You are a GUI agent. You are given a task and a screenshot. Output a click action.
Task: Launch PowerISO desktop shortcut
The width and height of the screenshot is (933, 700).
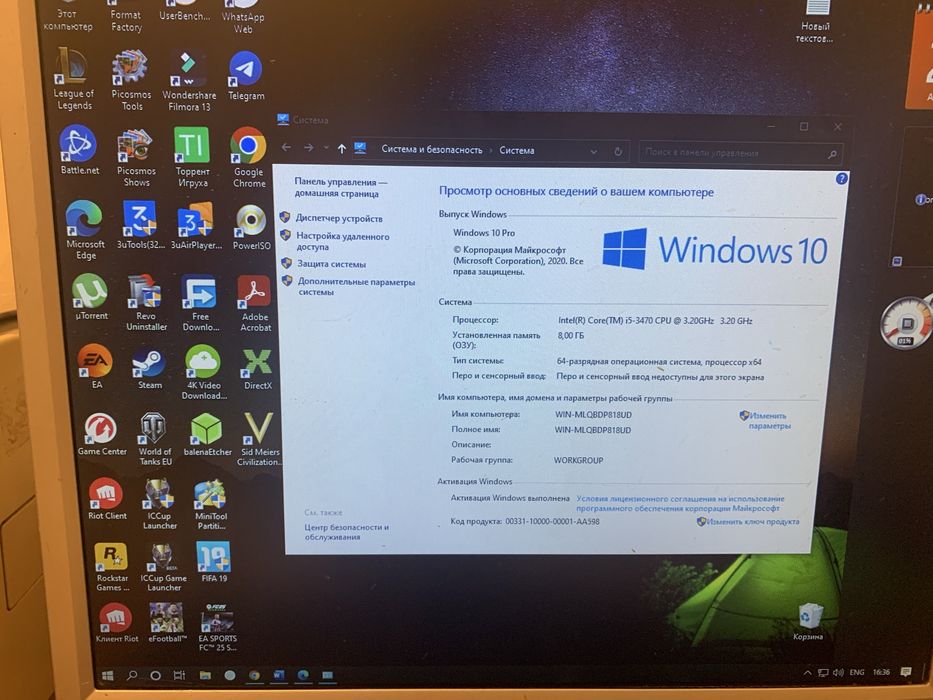pyautogui.click(x=251, y=226)
